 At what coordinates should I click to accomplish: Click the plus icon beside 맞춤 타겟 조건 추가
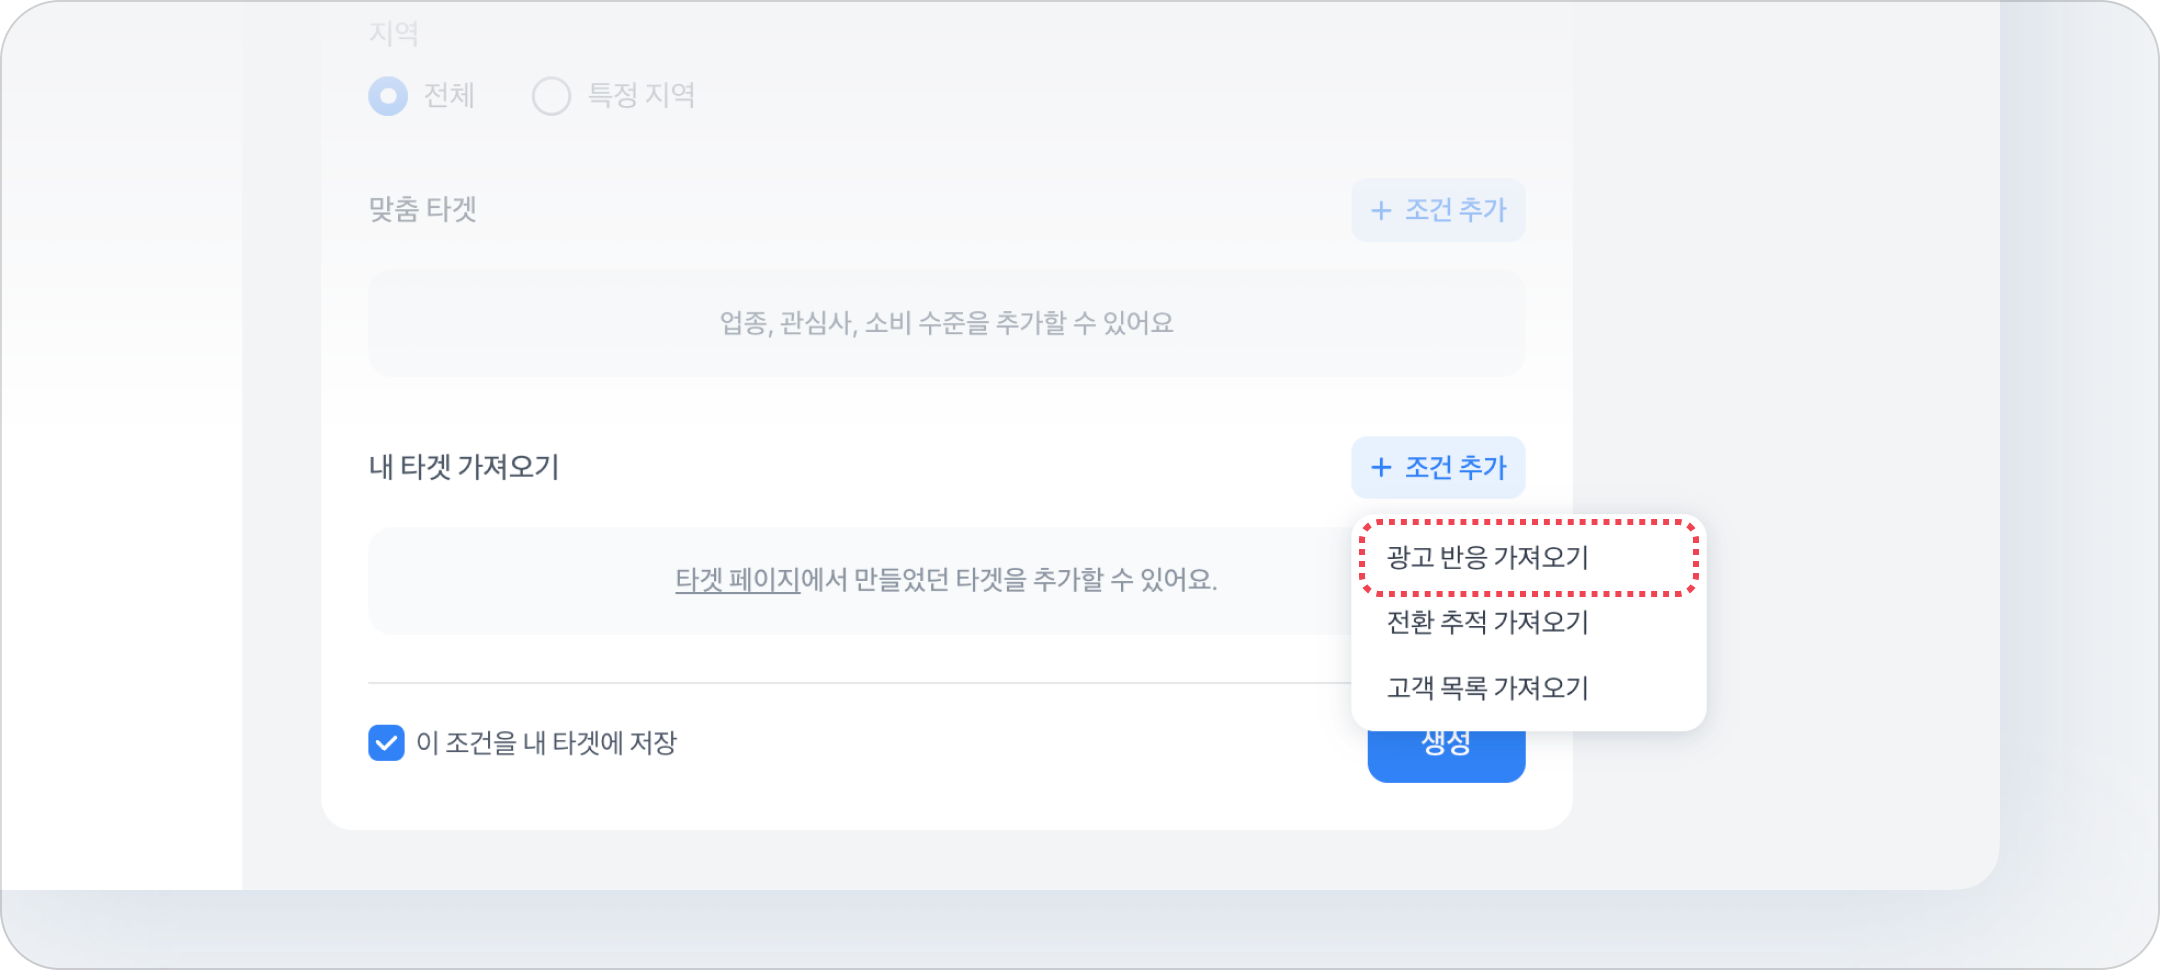[x=1381, y=211]
